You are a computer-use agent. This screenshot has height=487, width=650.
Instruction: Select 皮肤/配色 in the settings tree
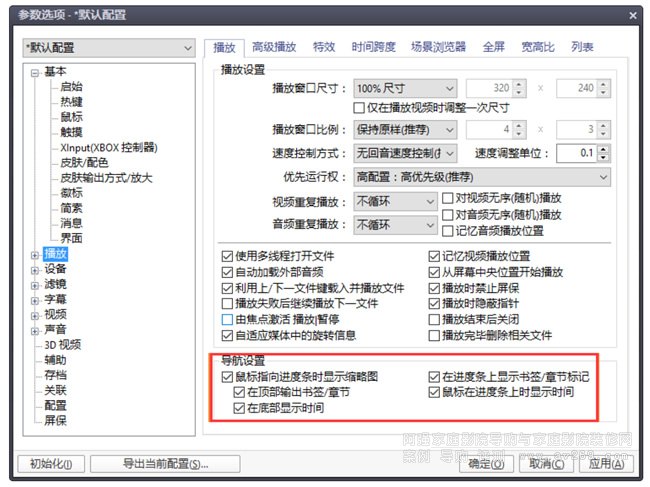83,162
